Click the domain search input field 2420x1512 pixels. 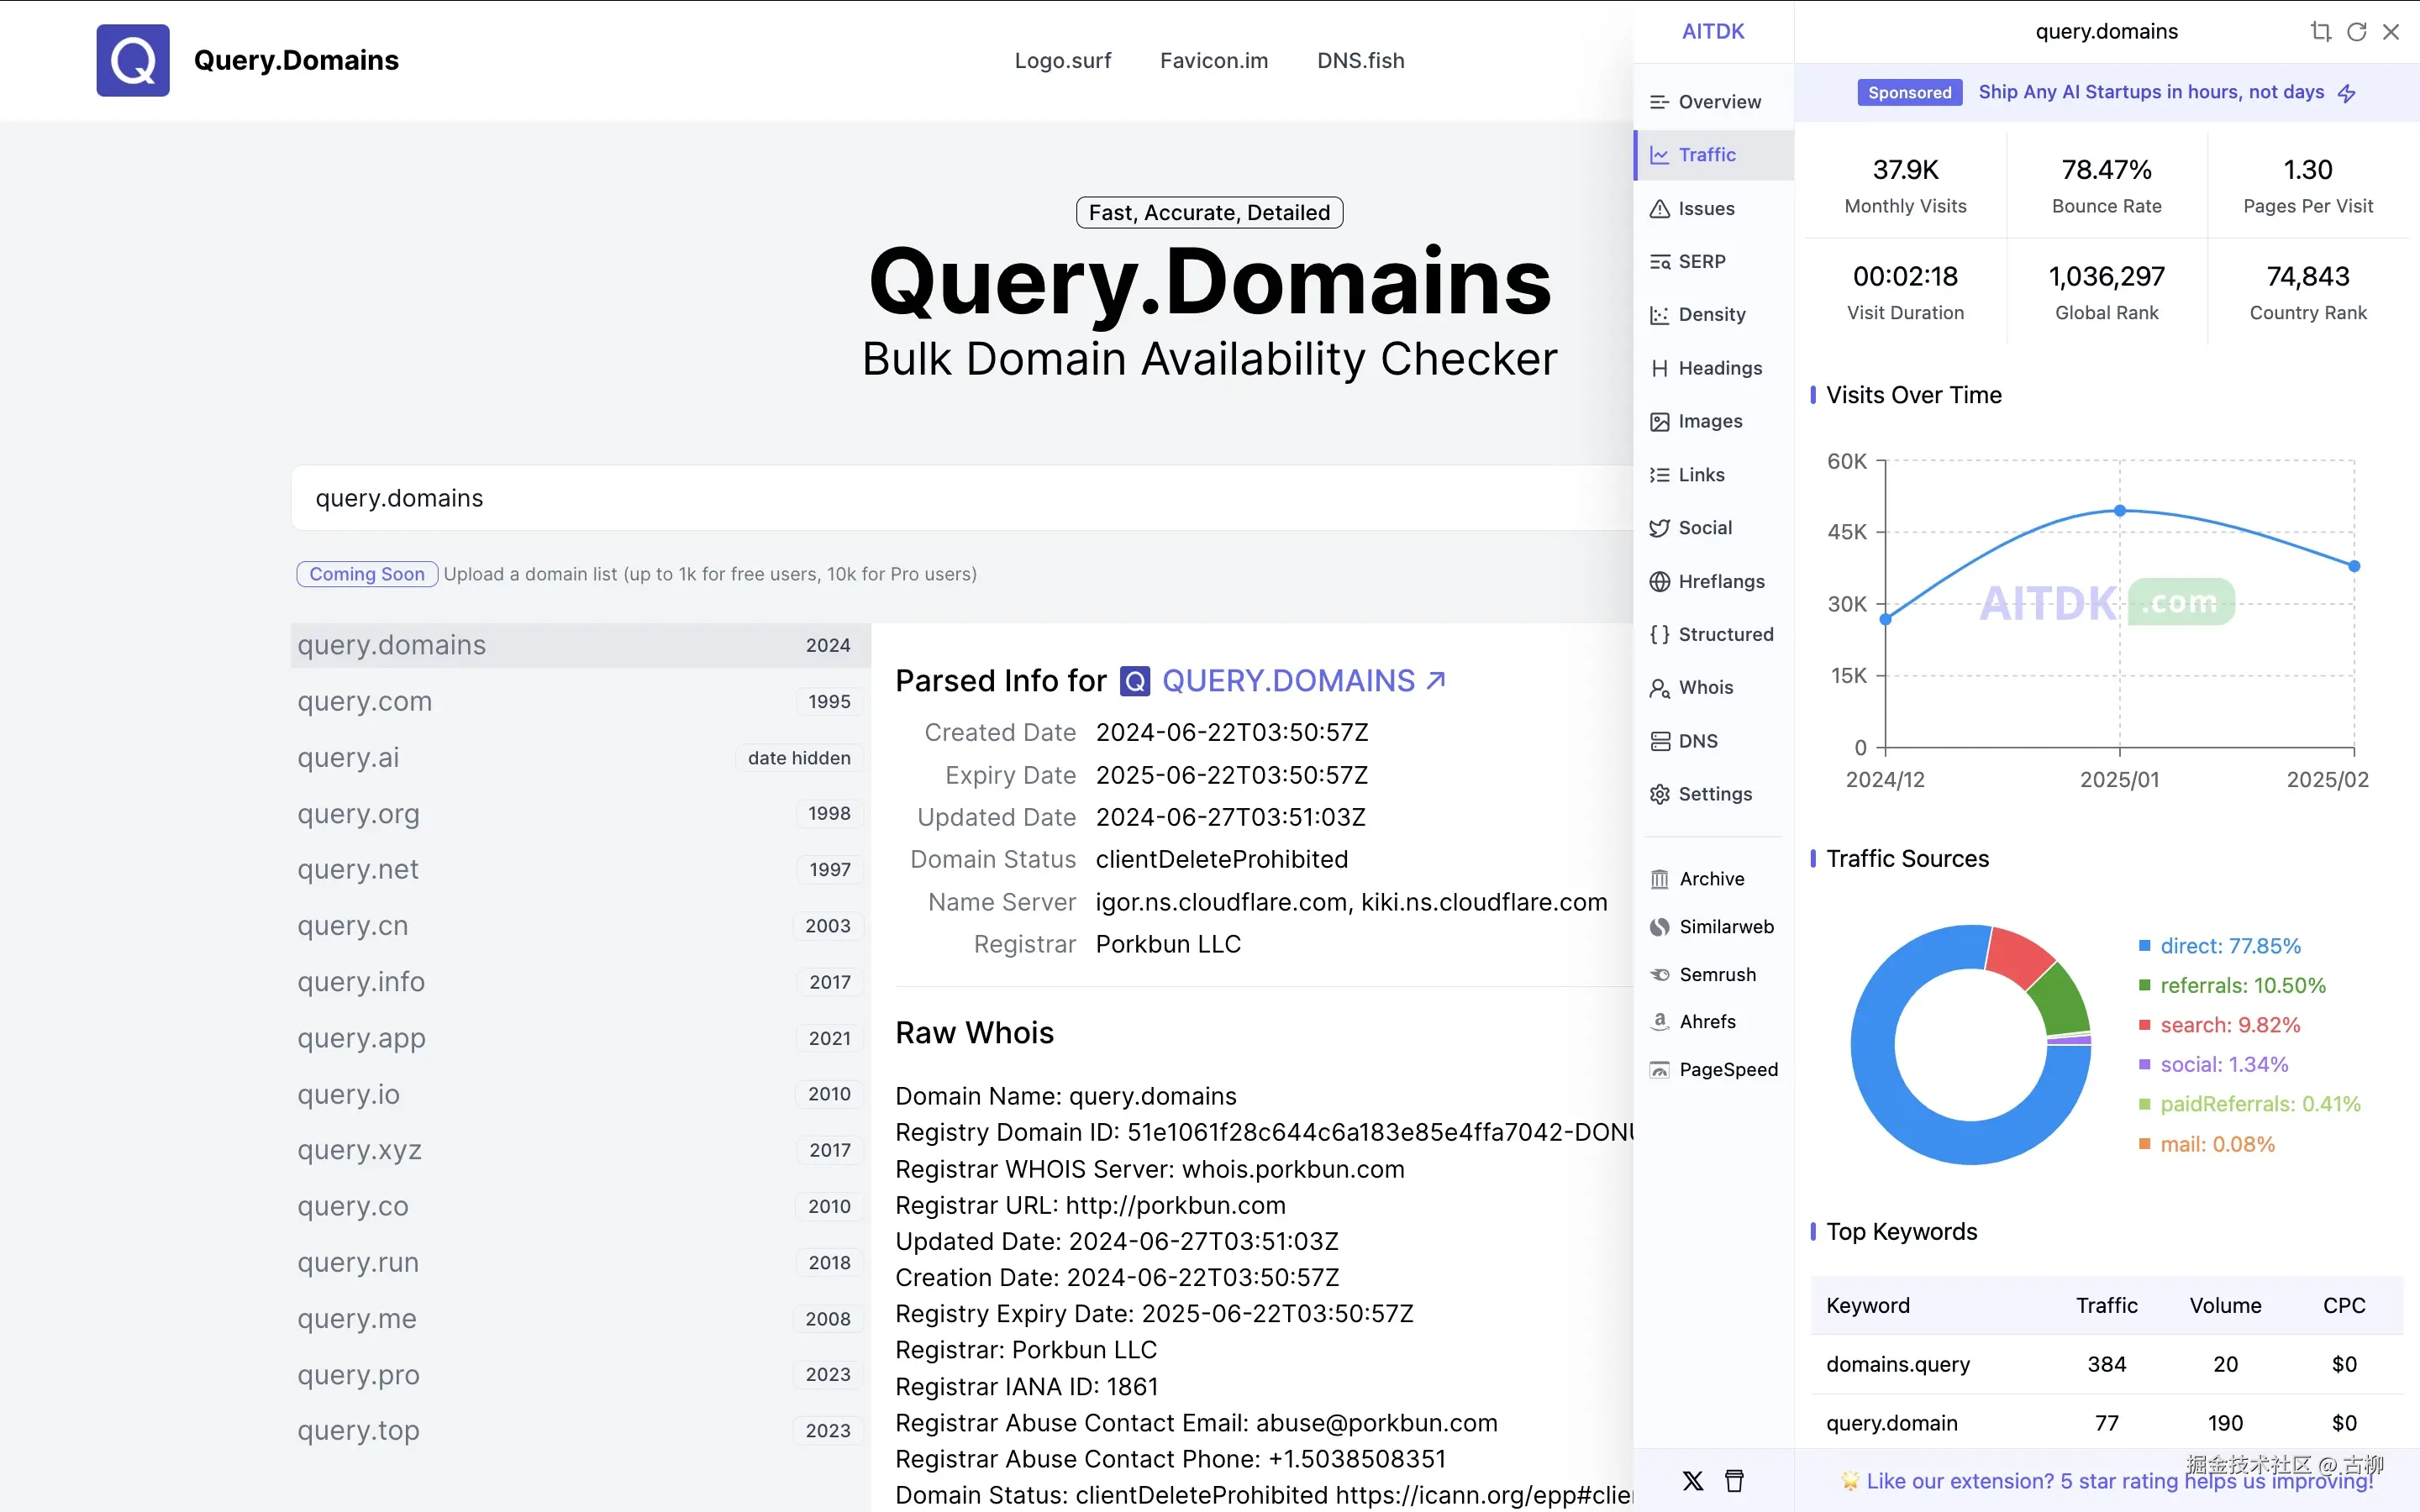[960, 498]
